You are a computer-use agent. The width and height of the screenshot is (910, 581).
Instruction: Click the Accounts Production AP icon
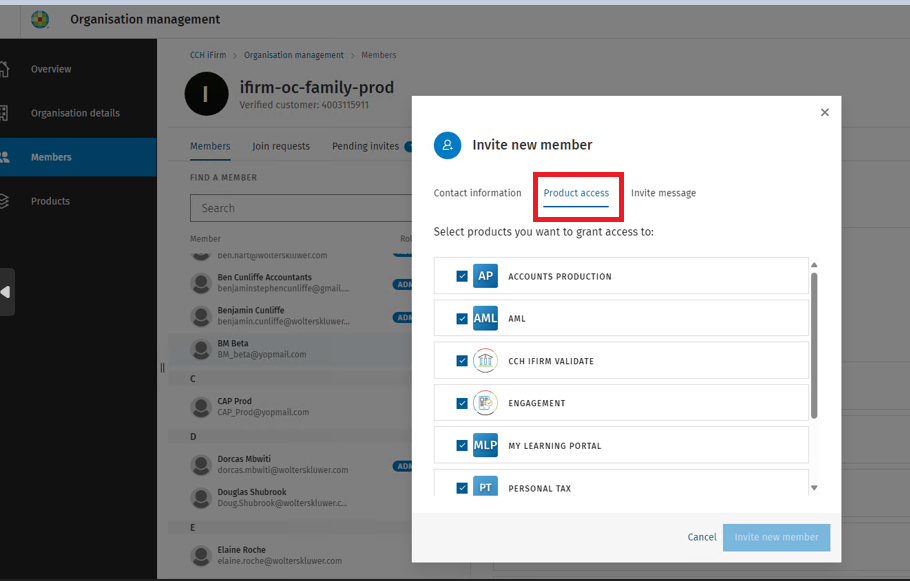point(485,276)
